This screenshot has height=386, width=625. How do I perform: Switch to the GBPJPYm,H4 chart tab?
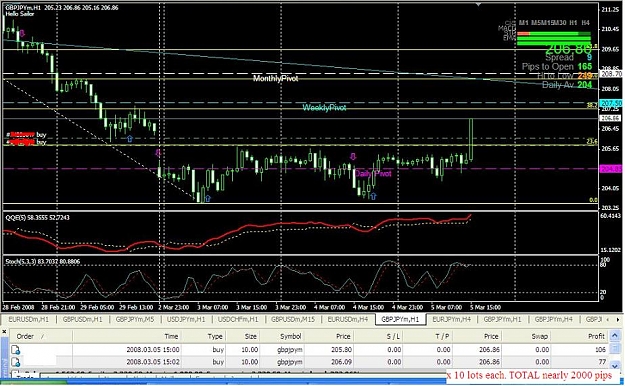pos(553,319)
